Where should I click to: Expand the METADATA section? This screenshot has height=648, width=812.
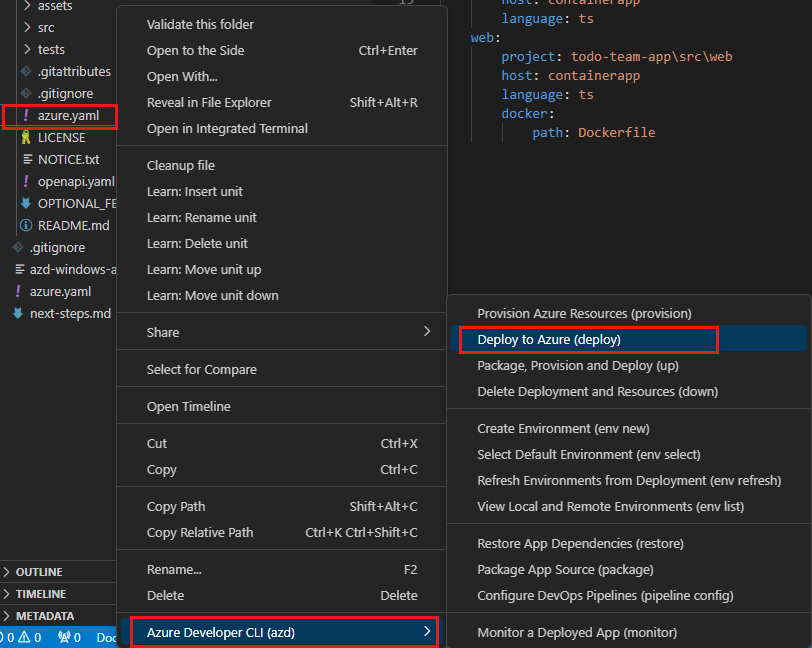tap(7, 616)
